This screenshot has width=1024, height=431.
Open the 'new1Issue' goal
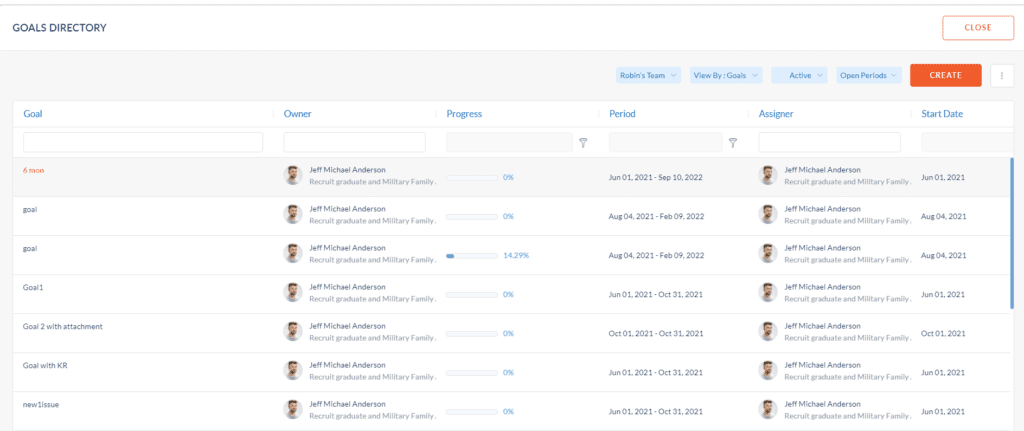[x=41, y=405]
